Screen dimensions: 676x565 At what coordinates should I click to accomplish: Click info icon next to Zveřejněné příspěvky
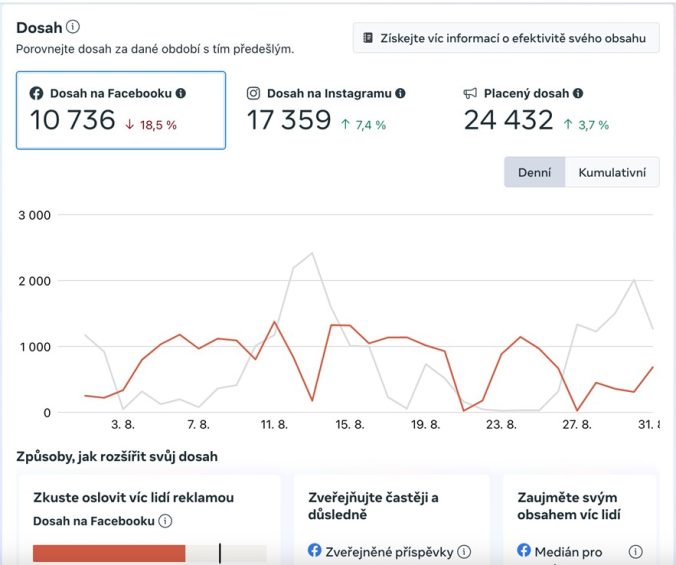tap(464, 551)
